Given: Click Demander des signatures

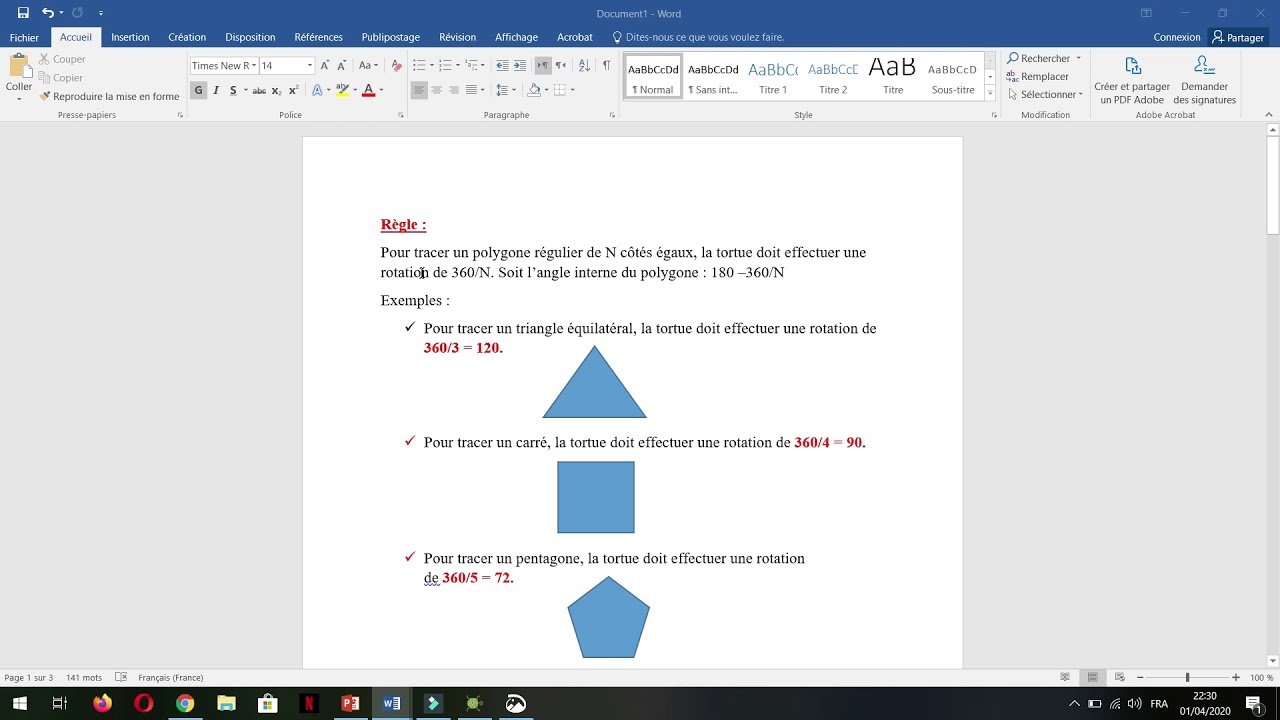Looking at the screenshot, I should click(1204, 80).
